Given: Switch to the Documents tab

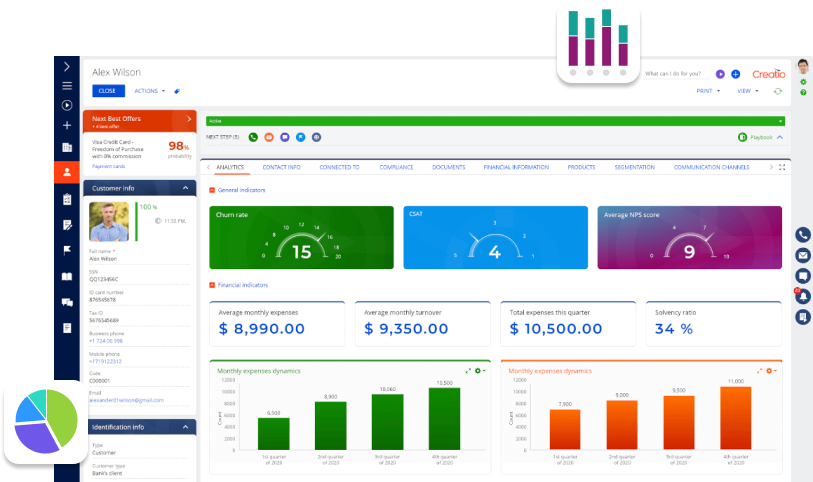Looking at the screenshot, I should [448, 167].
